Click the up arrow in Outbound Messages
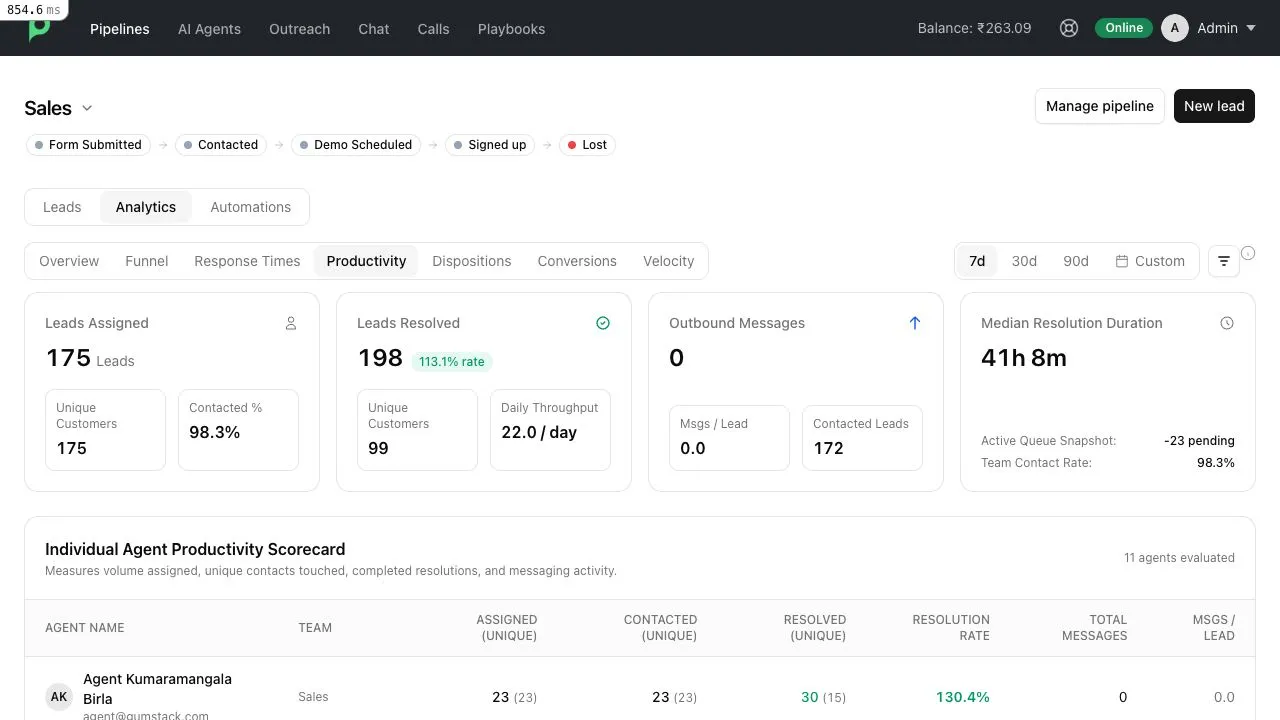Image resolution: width=1280 pixels, height=720 pixels. click(x=915, y=323)
